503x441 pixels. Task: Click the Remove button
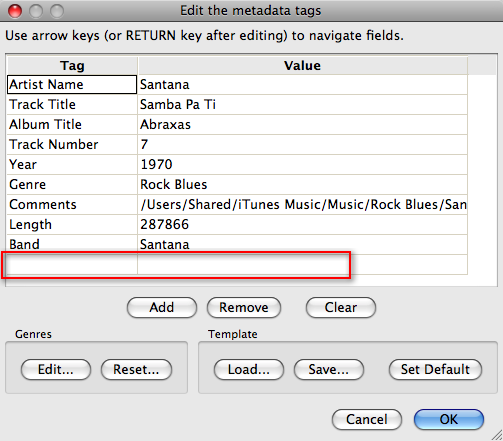[x=244, y=307]
